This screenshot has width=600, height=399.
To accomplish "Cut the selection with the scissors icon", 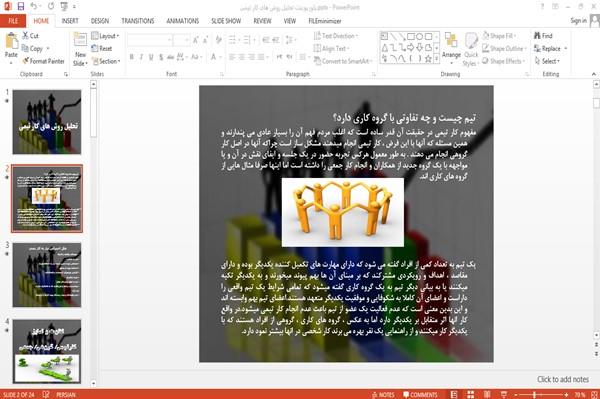I will pos(25,36).
